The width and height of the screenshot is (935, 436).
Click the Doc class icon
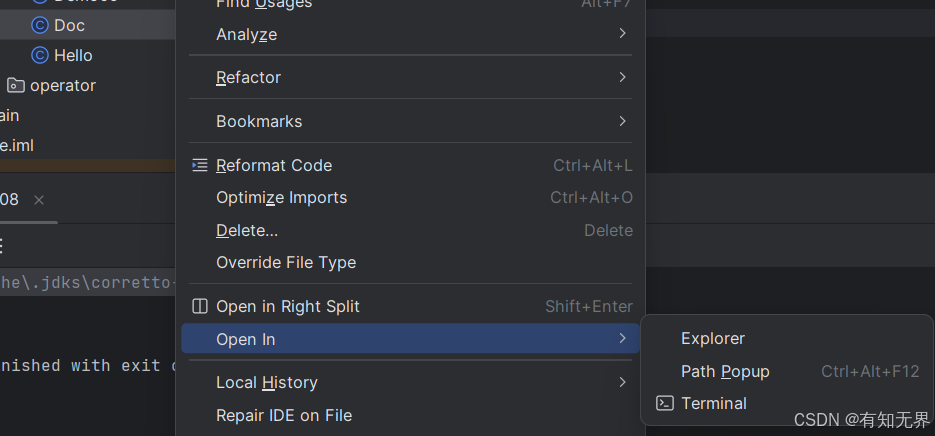(40, 25)
